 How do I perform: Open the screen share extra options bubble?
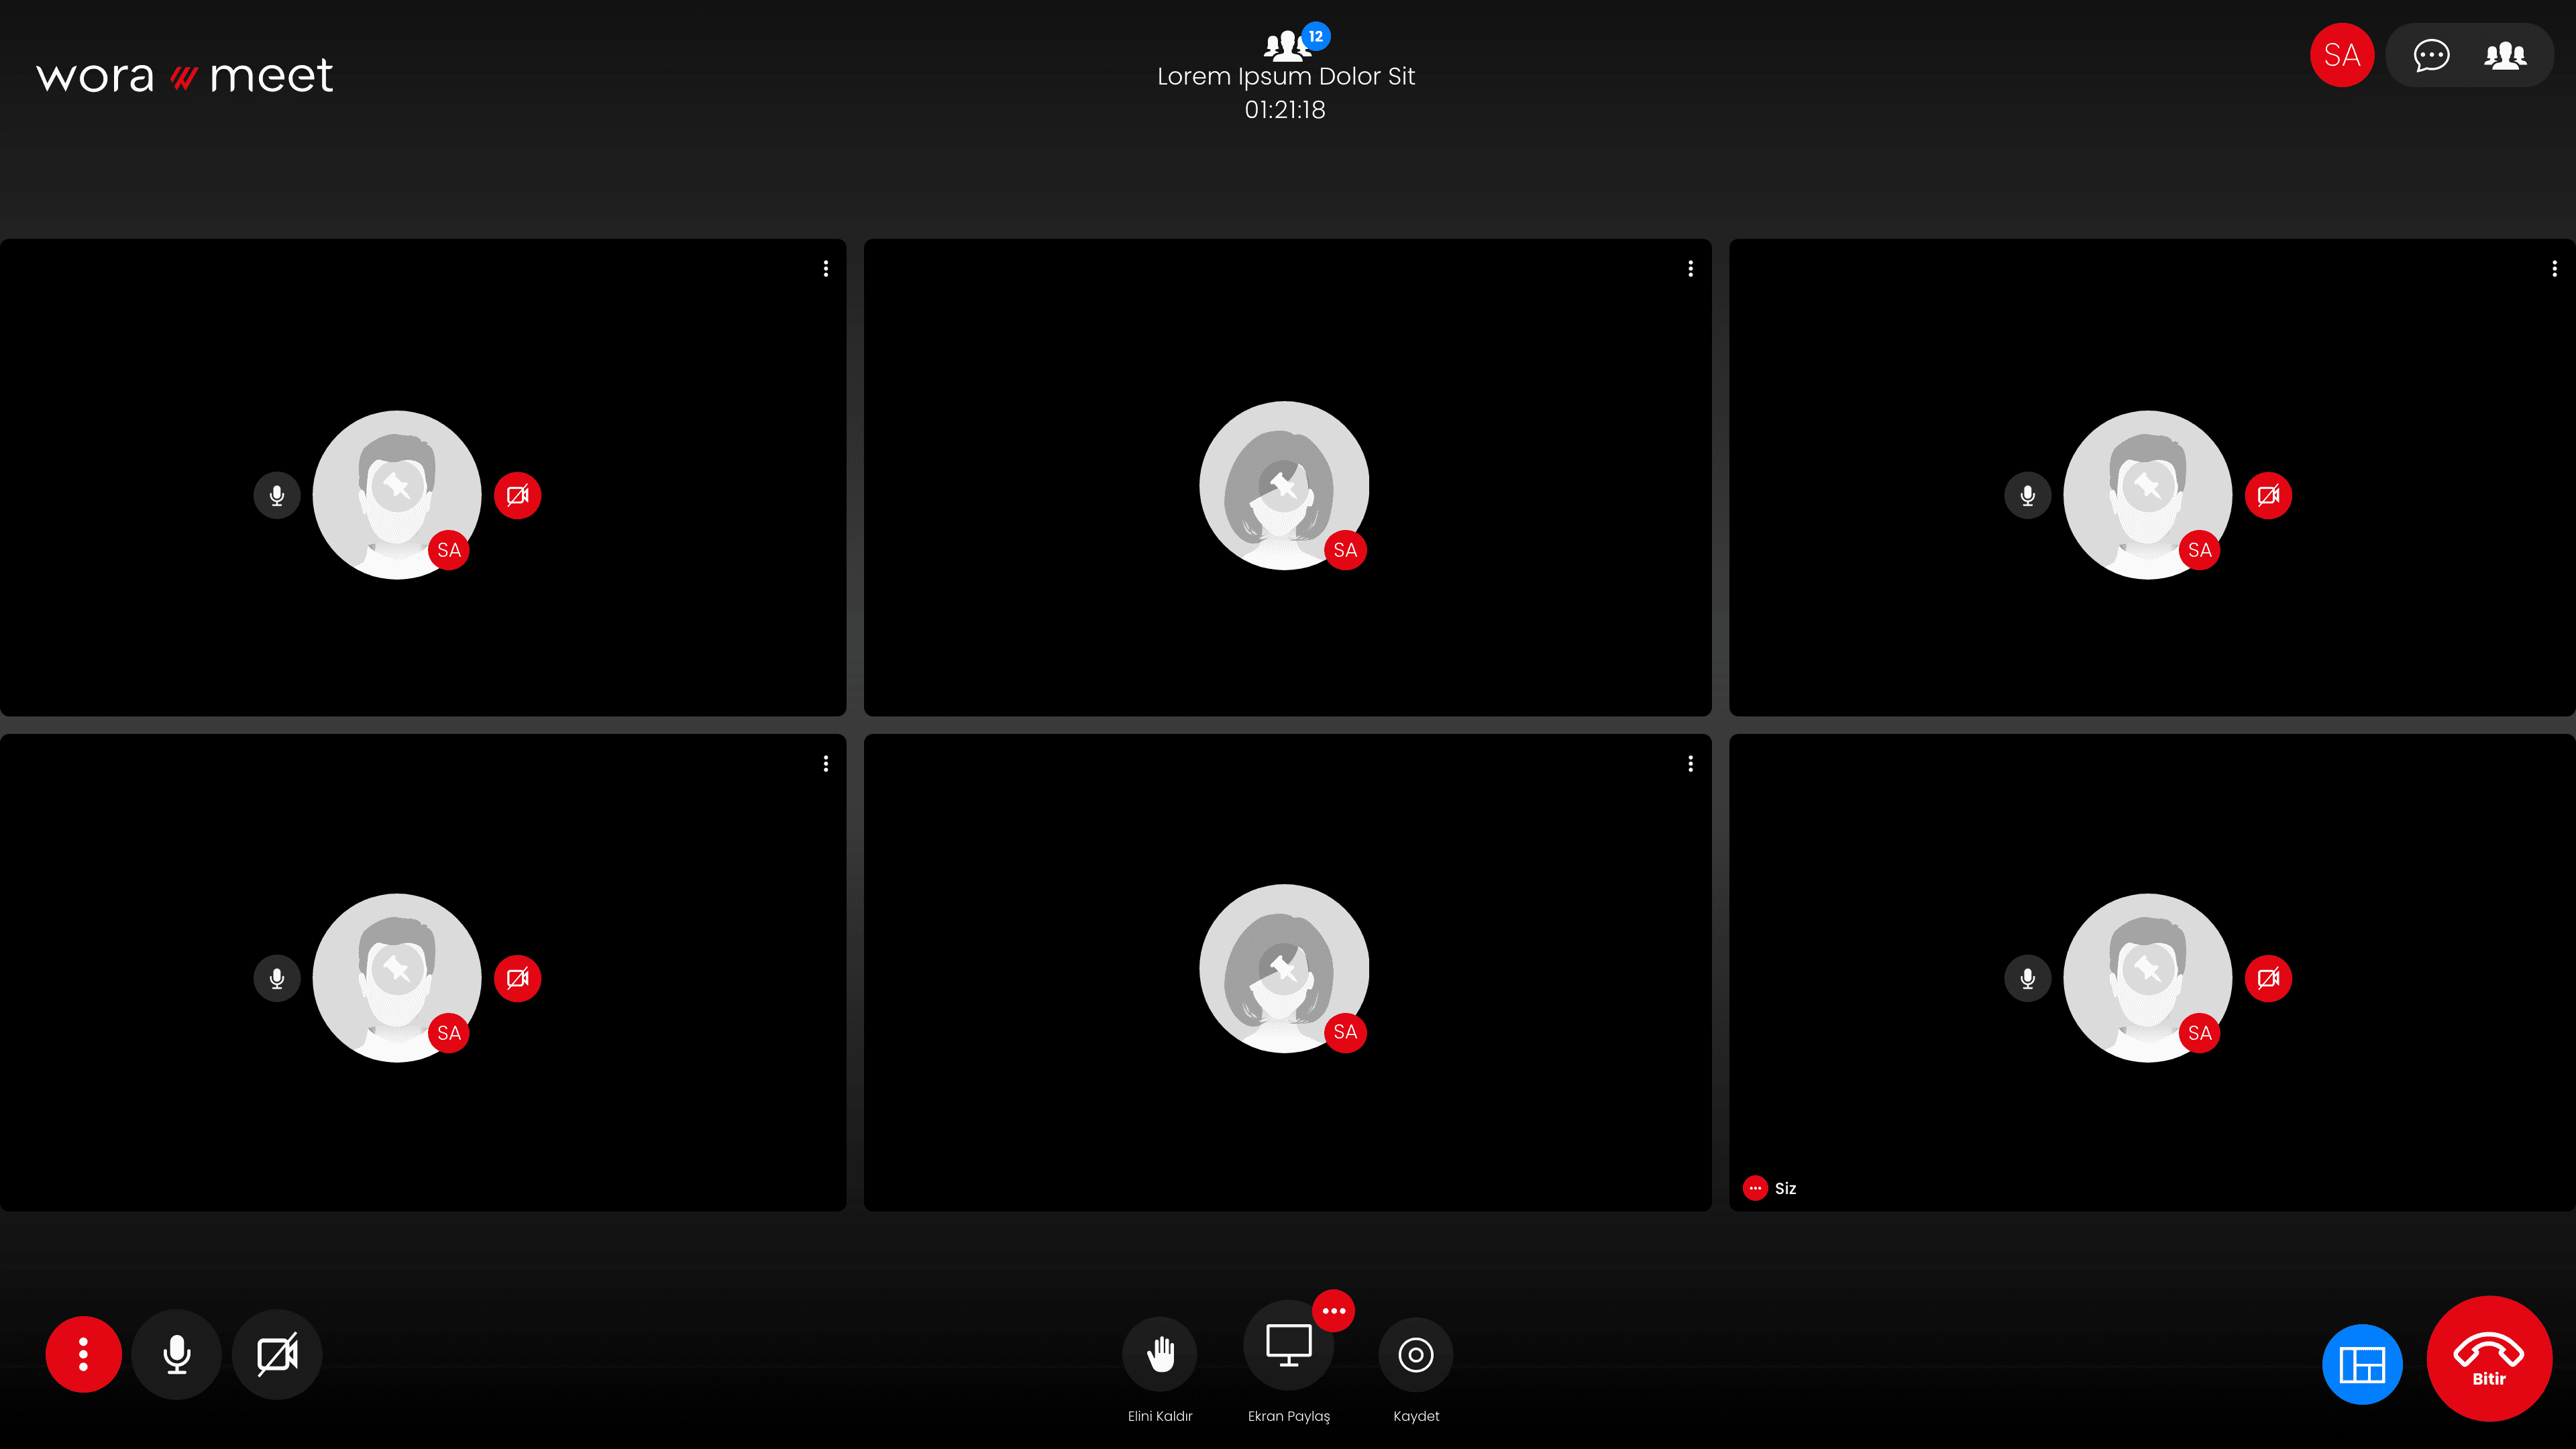point(1334,1311)
